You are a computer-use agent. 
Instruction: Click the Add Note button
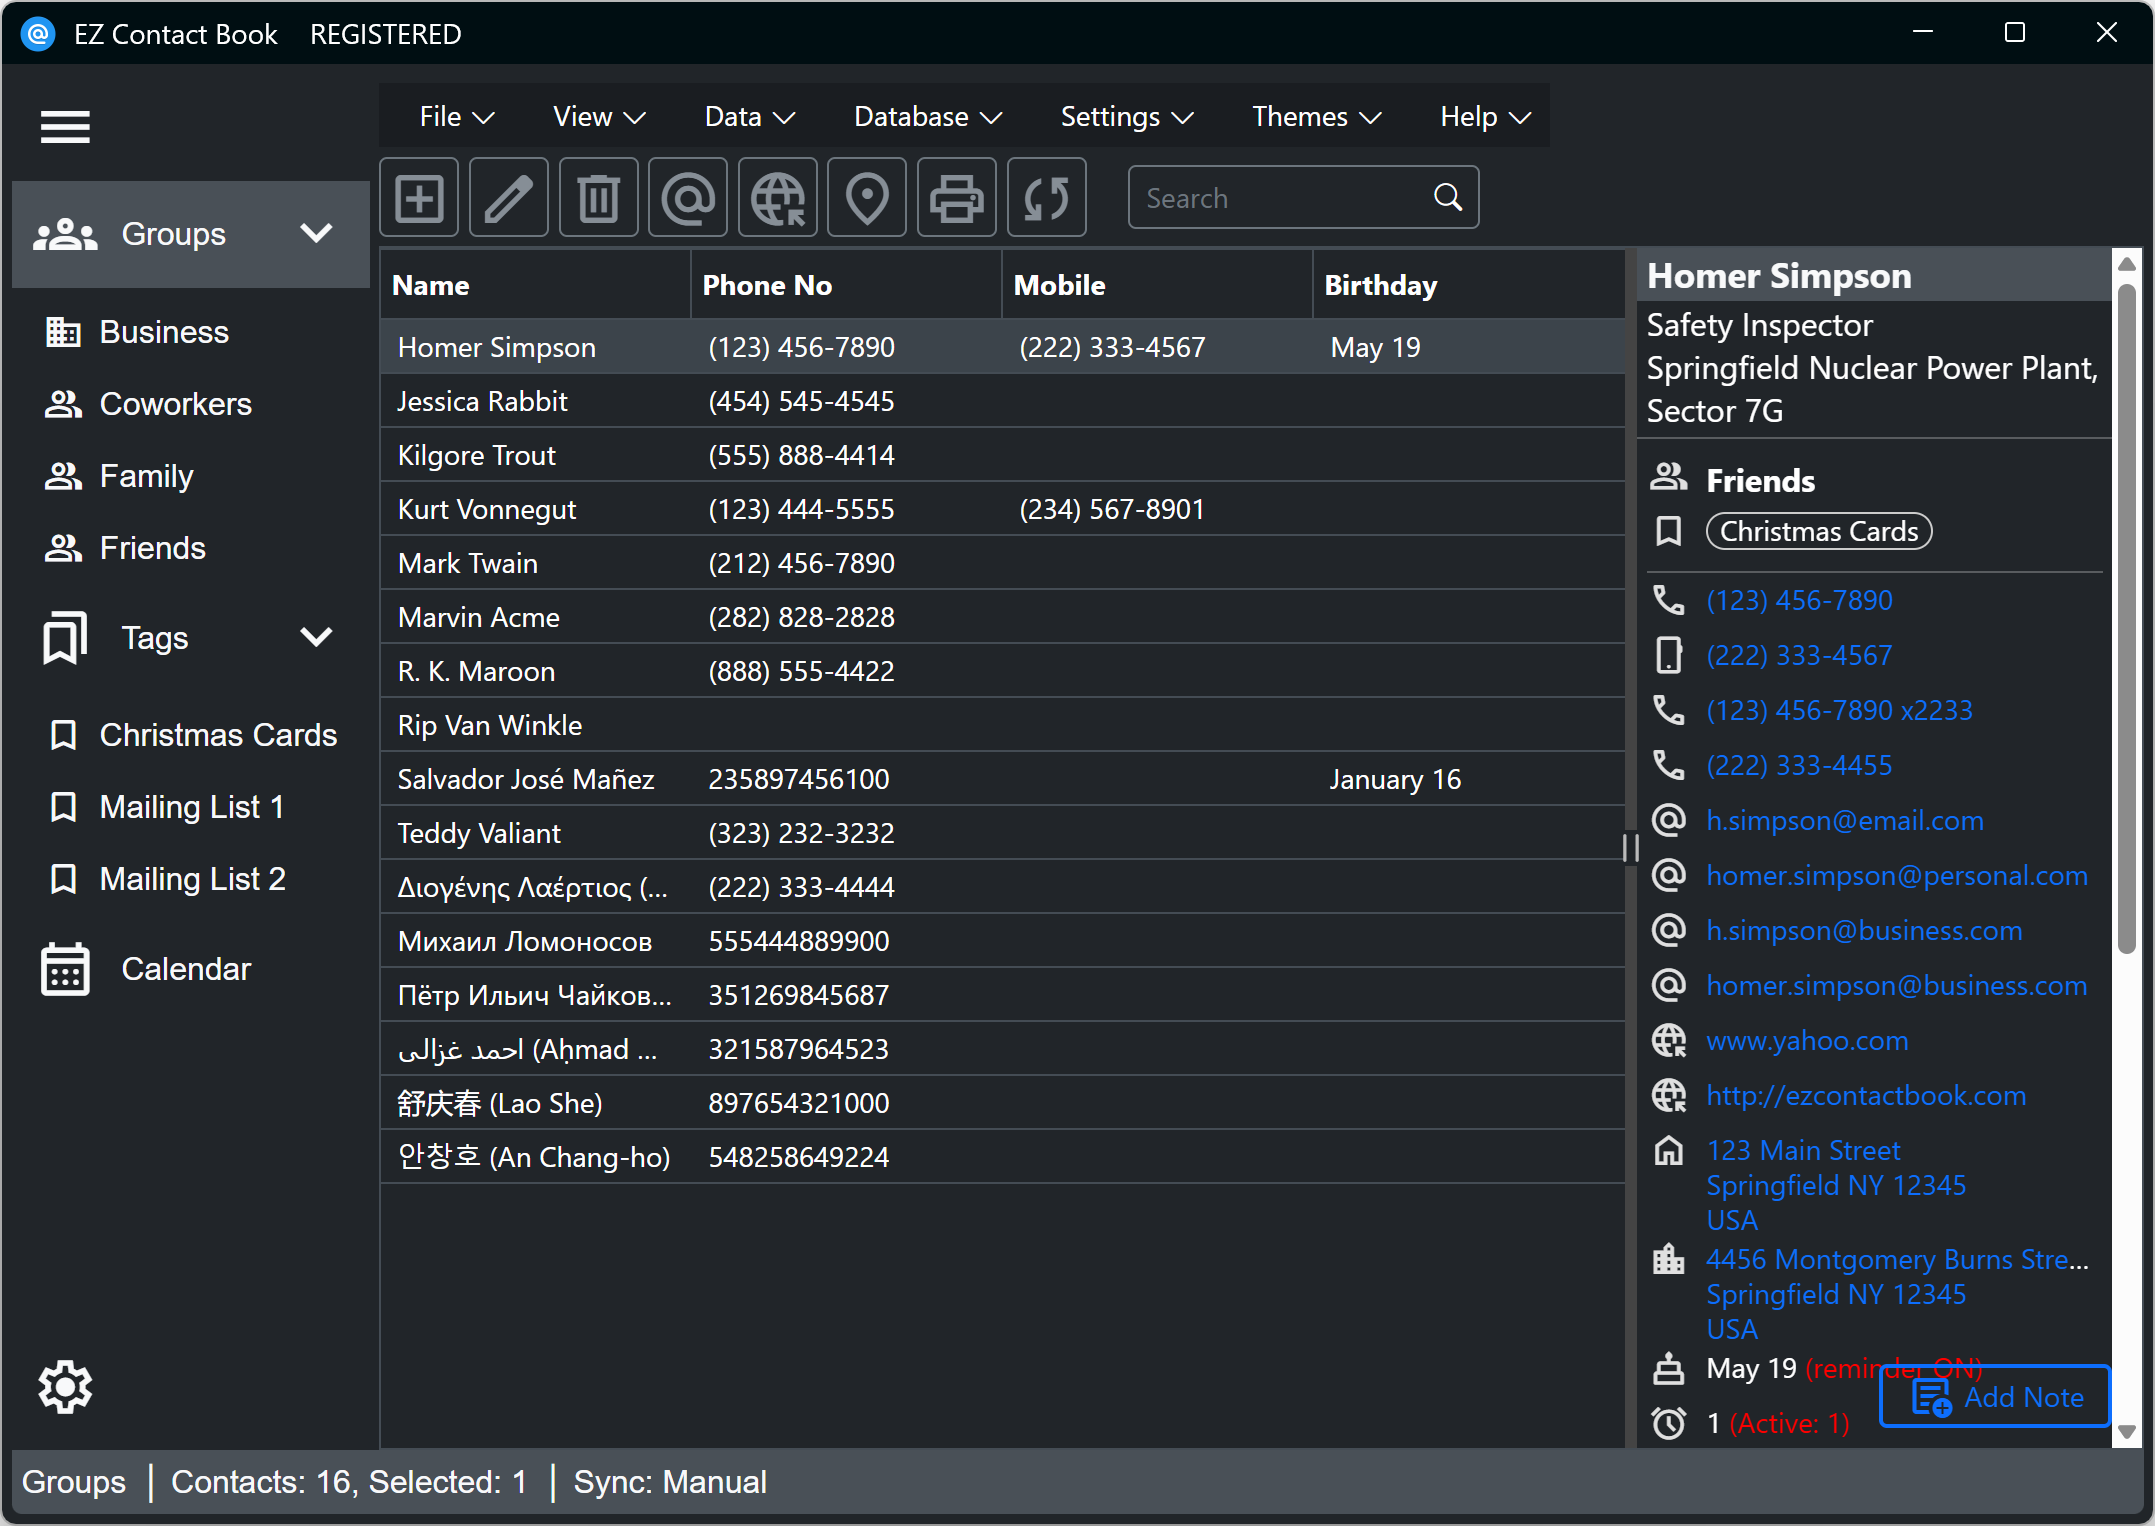pos(1996,1397)
